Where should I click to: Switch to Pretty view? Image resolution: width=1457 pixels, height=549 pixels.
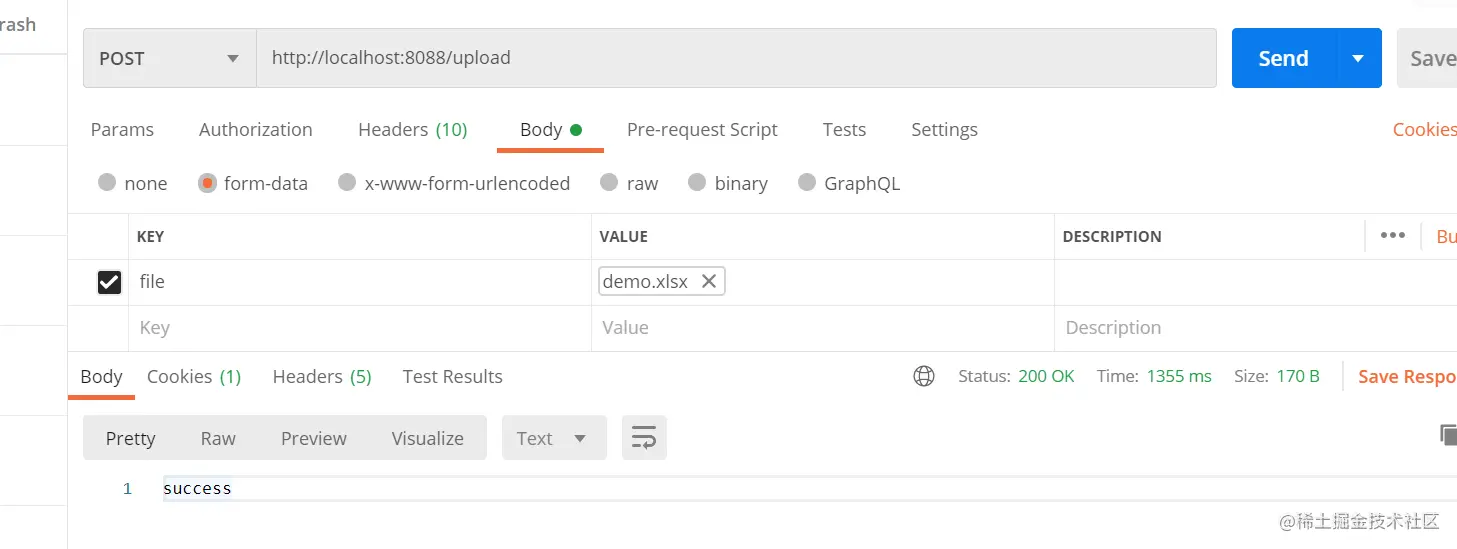click(131, 438)
